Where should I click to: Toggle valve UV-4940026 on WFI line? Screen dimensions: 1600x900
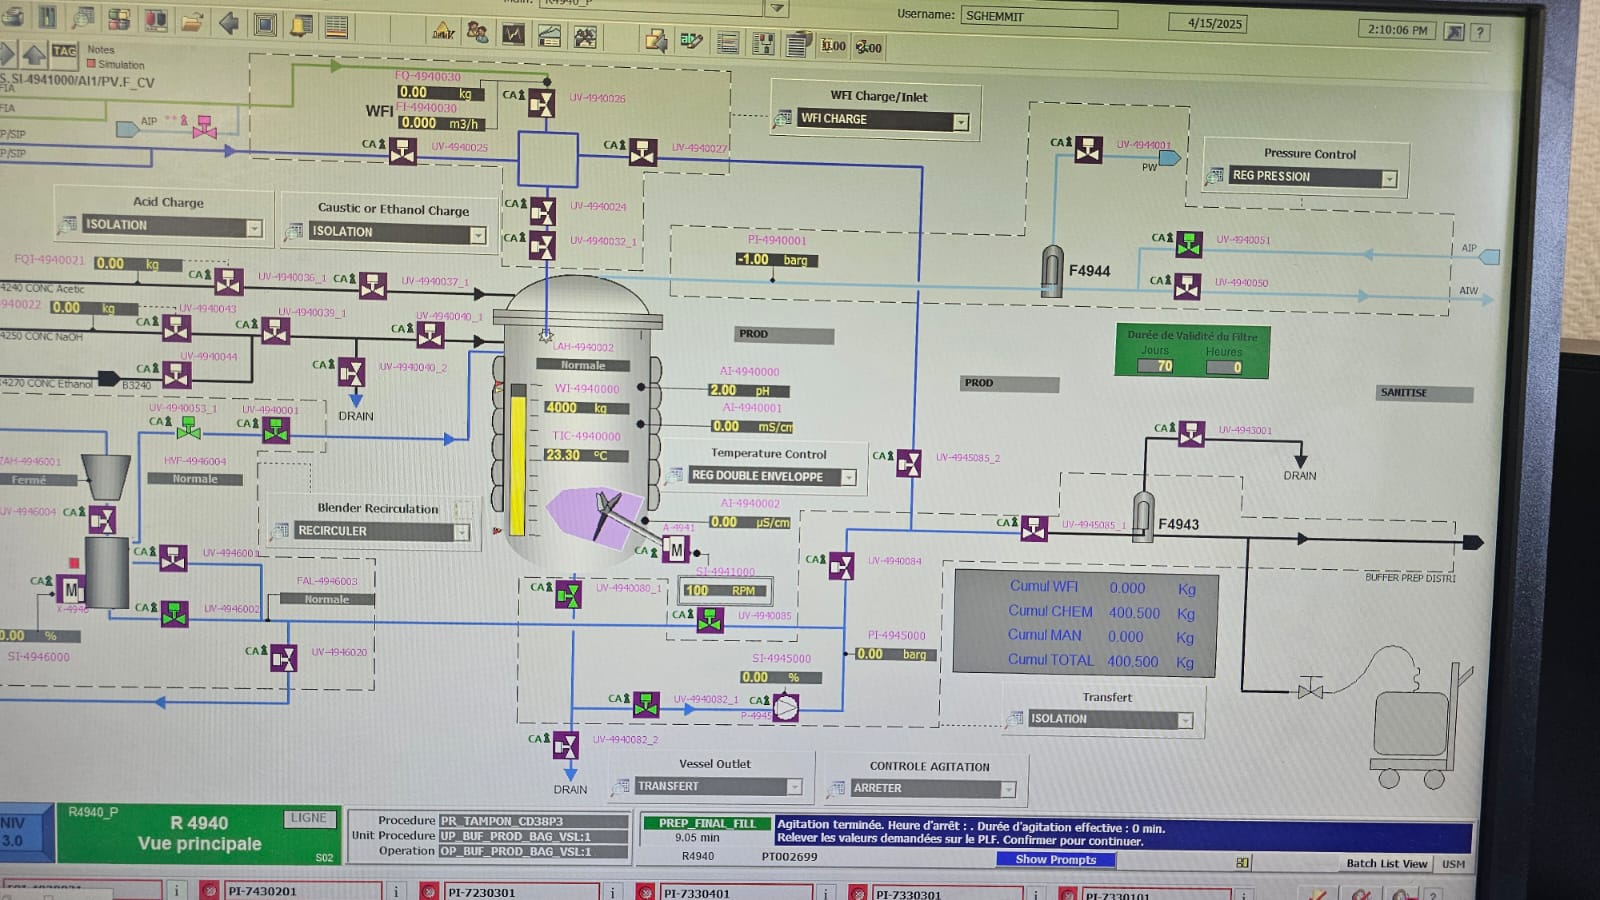point(541,102)
